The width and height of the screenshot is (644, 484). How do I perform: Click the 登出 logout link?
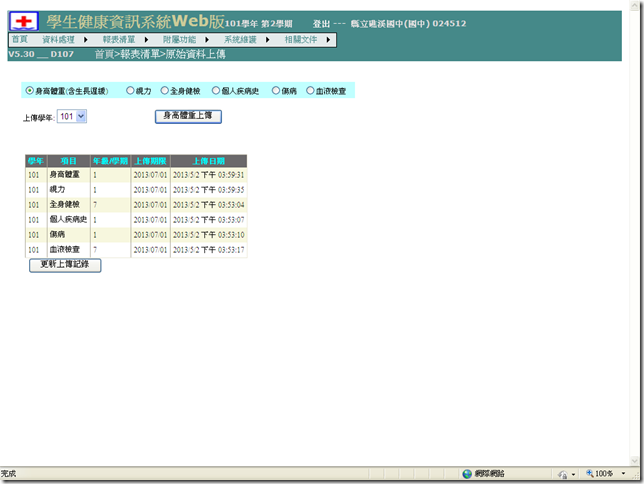pos(321,24)
